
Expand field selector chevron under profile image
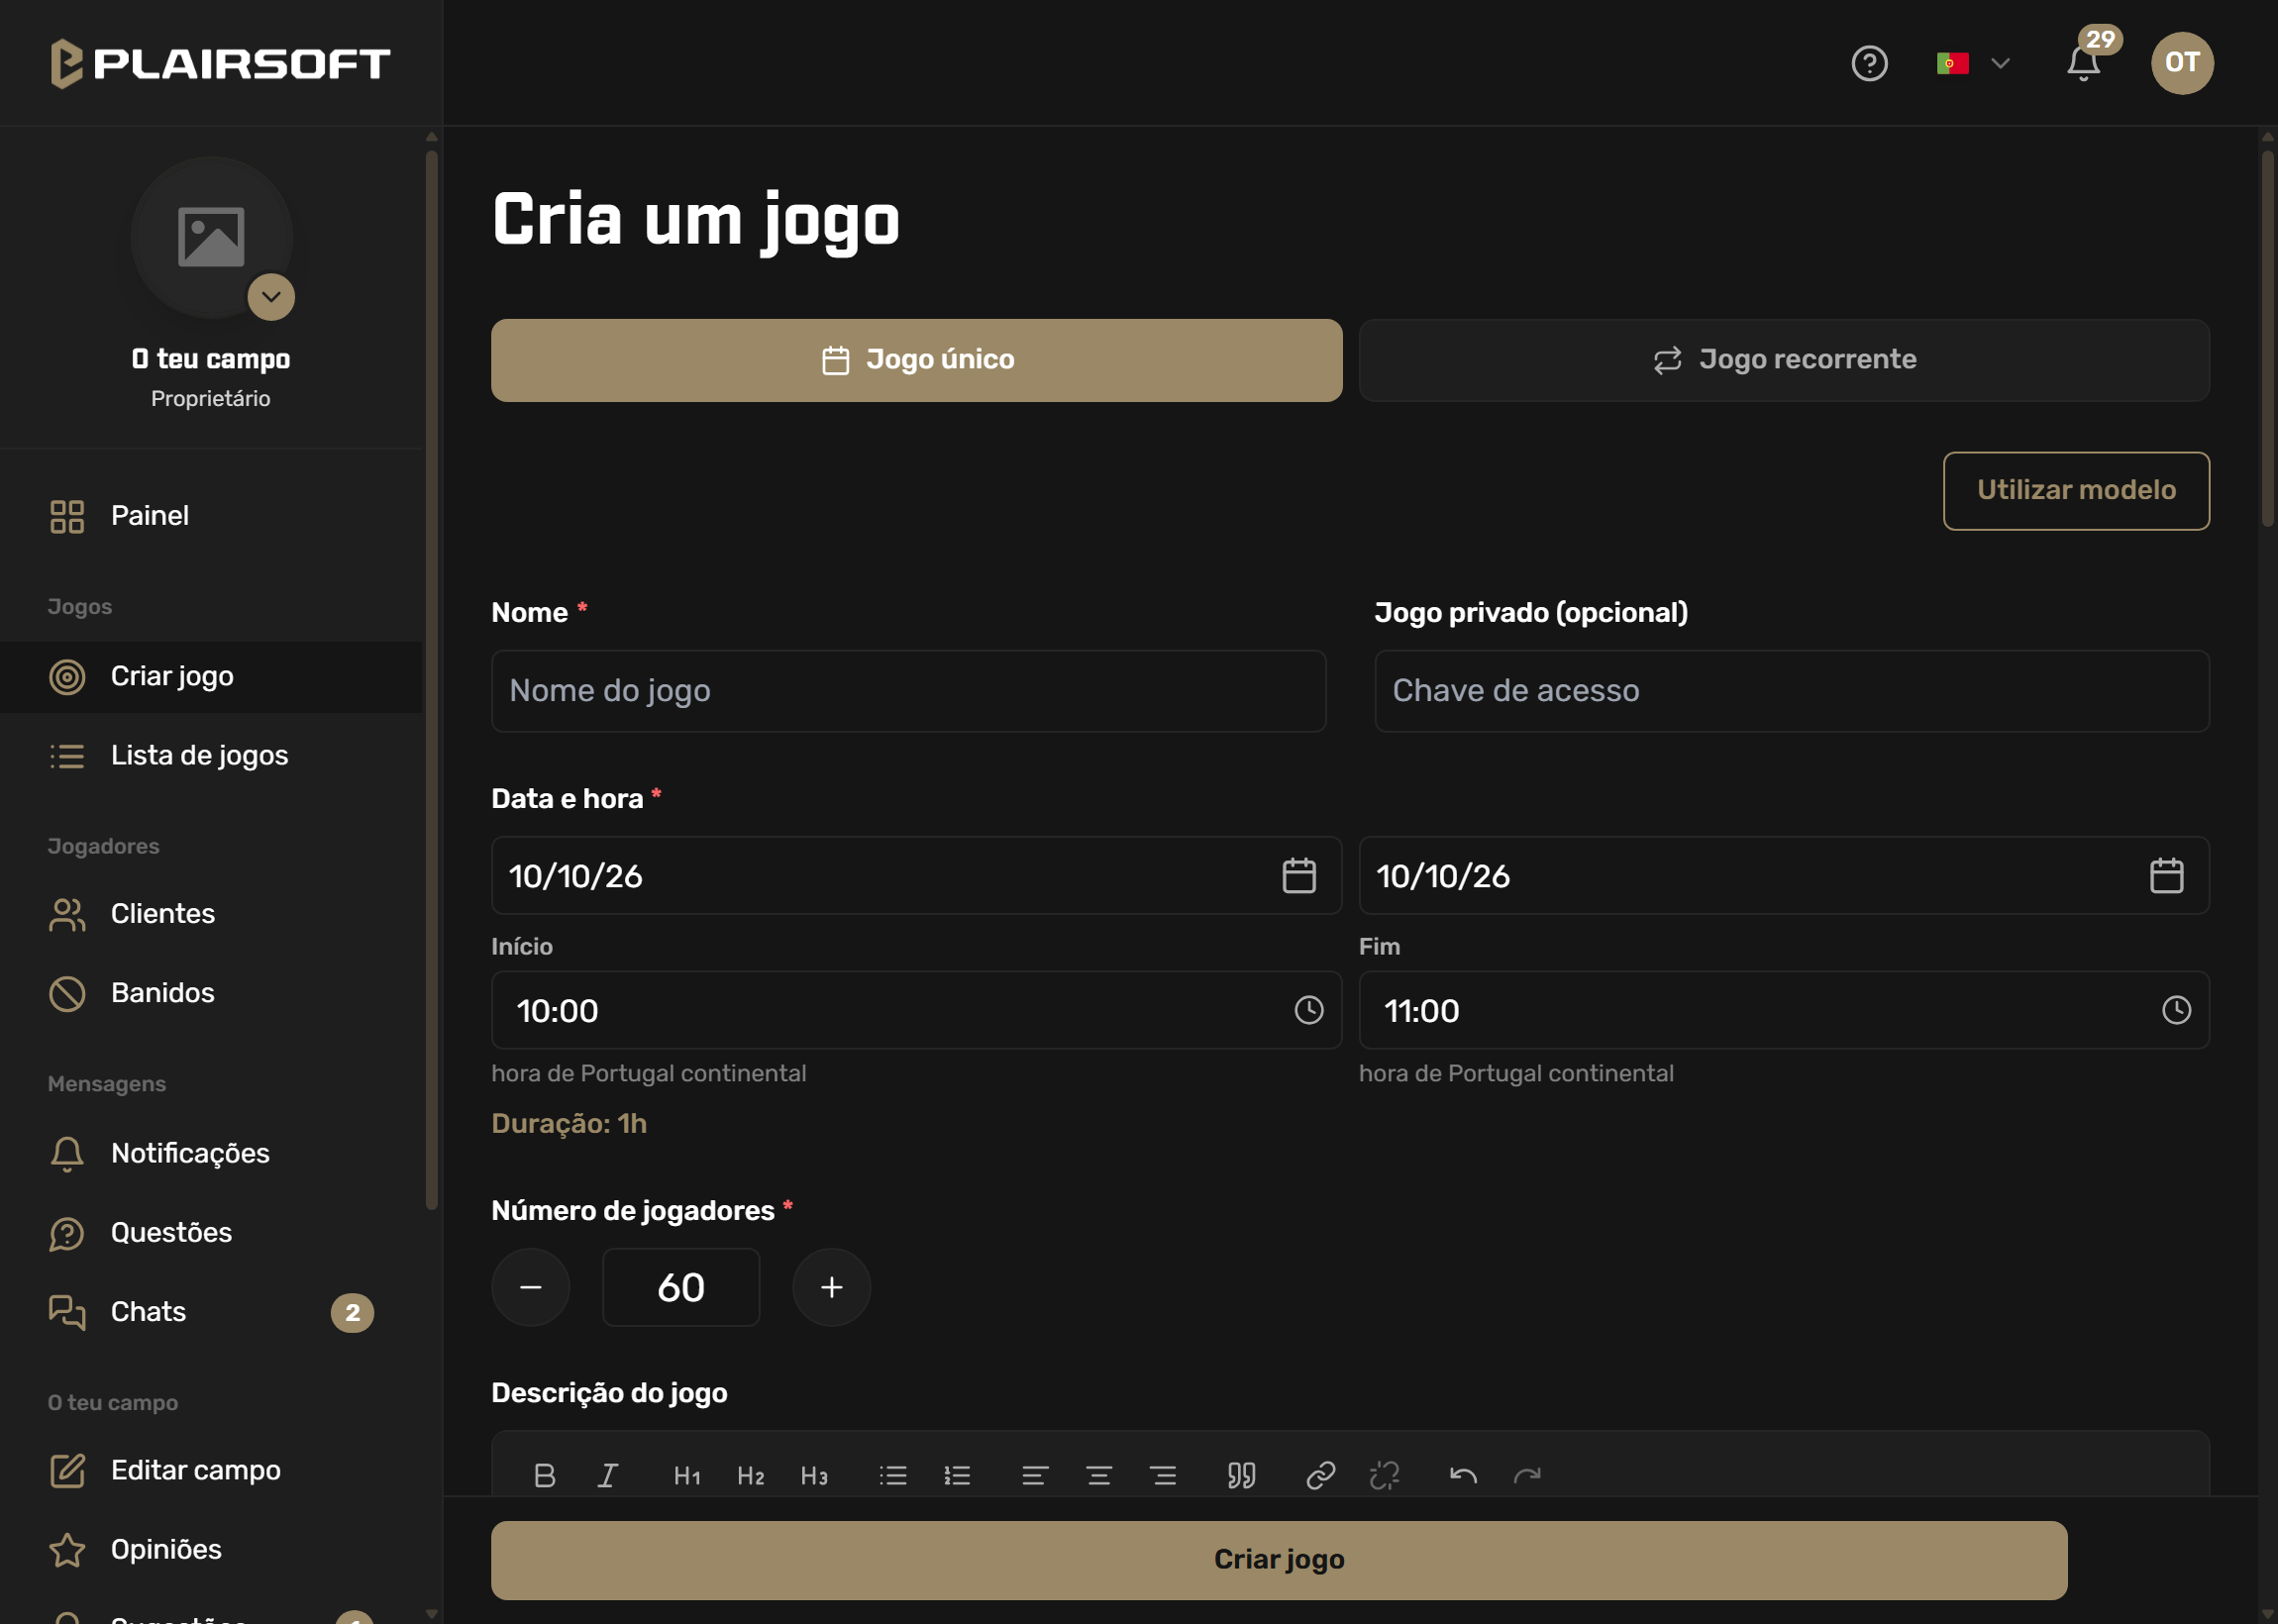point(271,296)
